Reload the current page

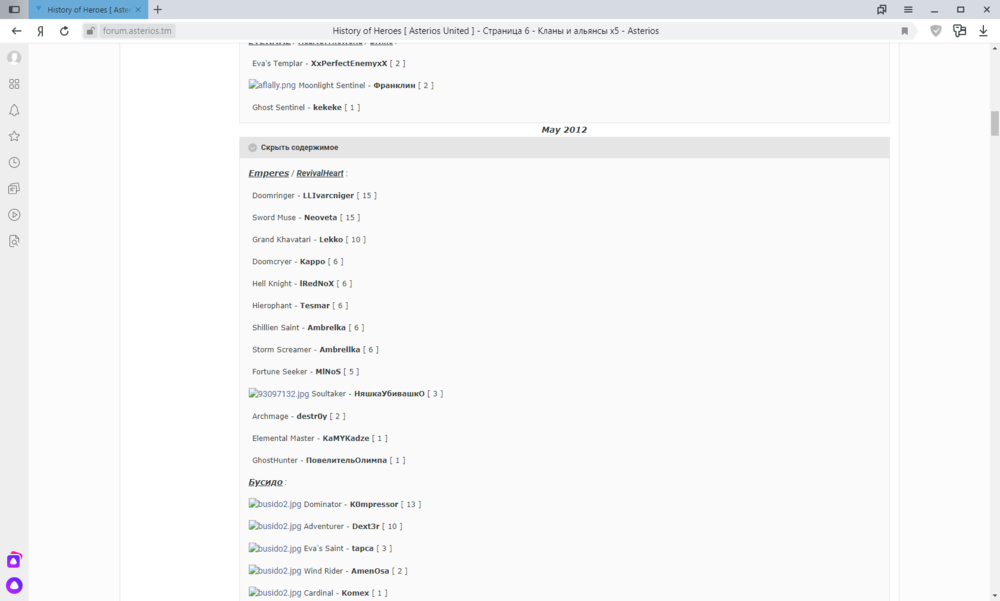coord(64,31)
